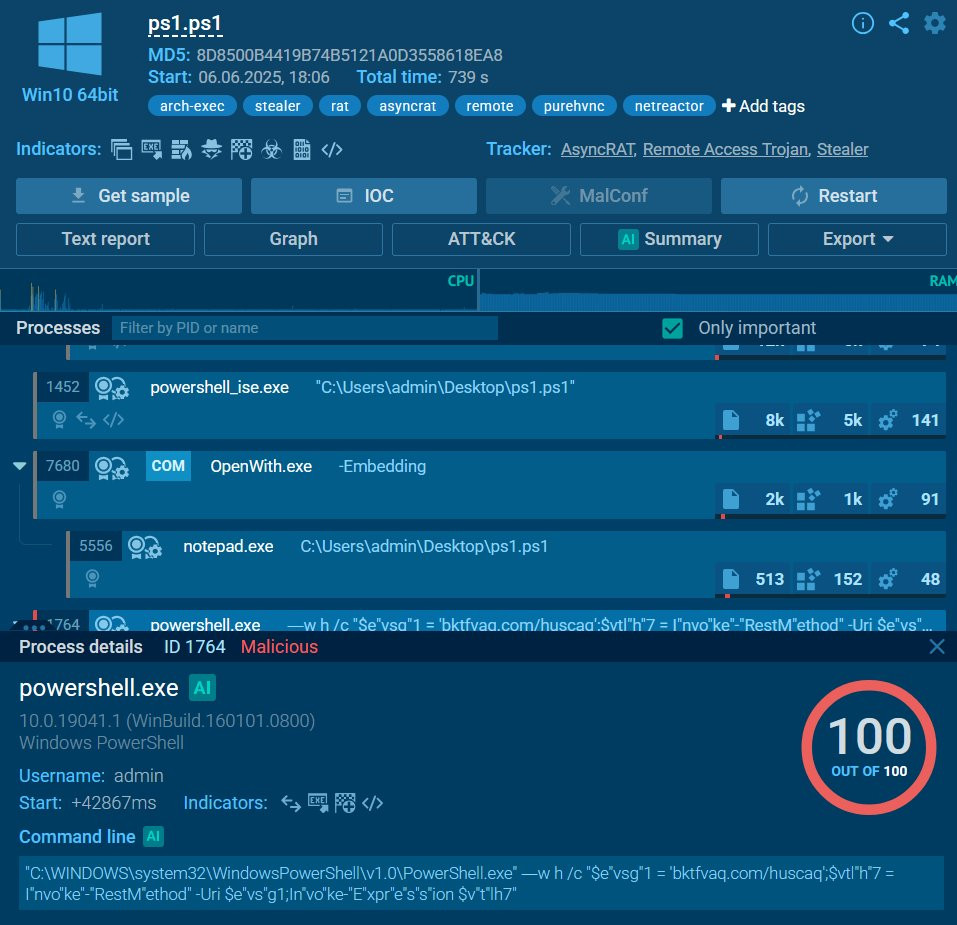957x925 pixels.
Task: Click powershell_ise.exe modules gear icon
Action: 887,420
